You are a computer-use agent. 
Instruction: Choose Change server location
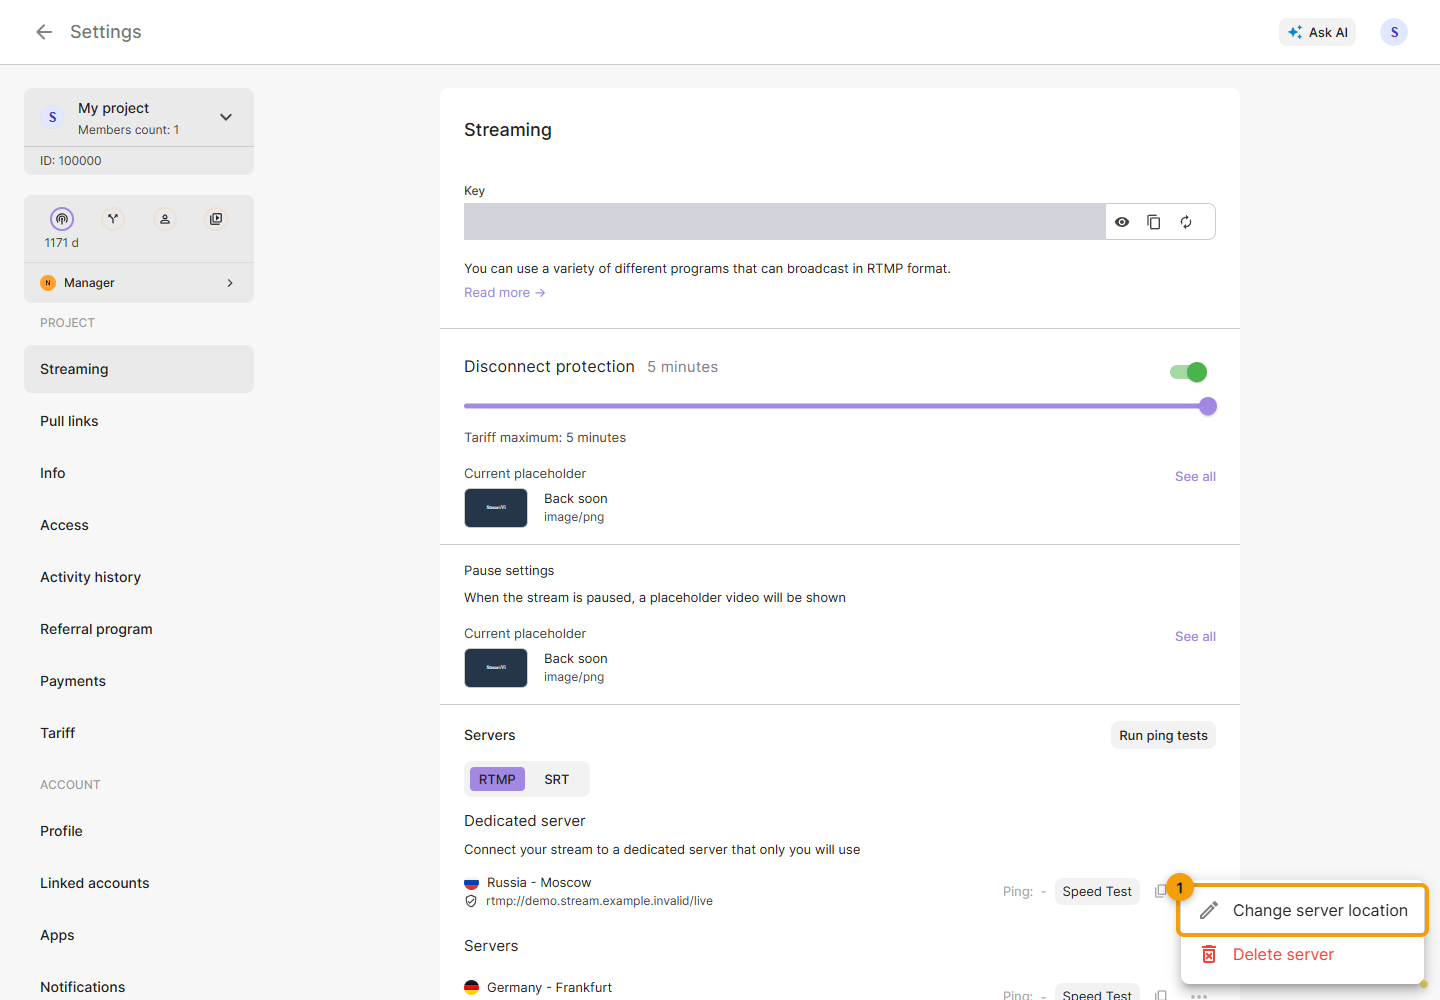[x=1303, y=911]
